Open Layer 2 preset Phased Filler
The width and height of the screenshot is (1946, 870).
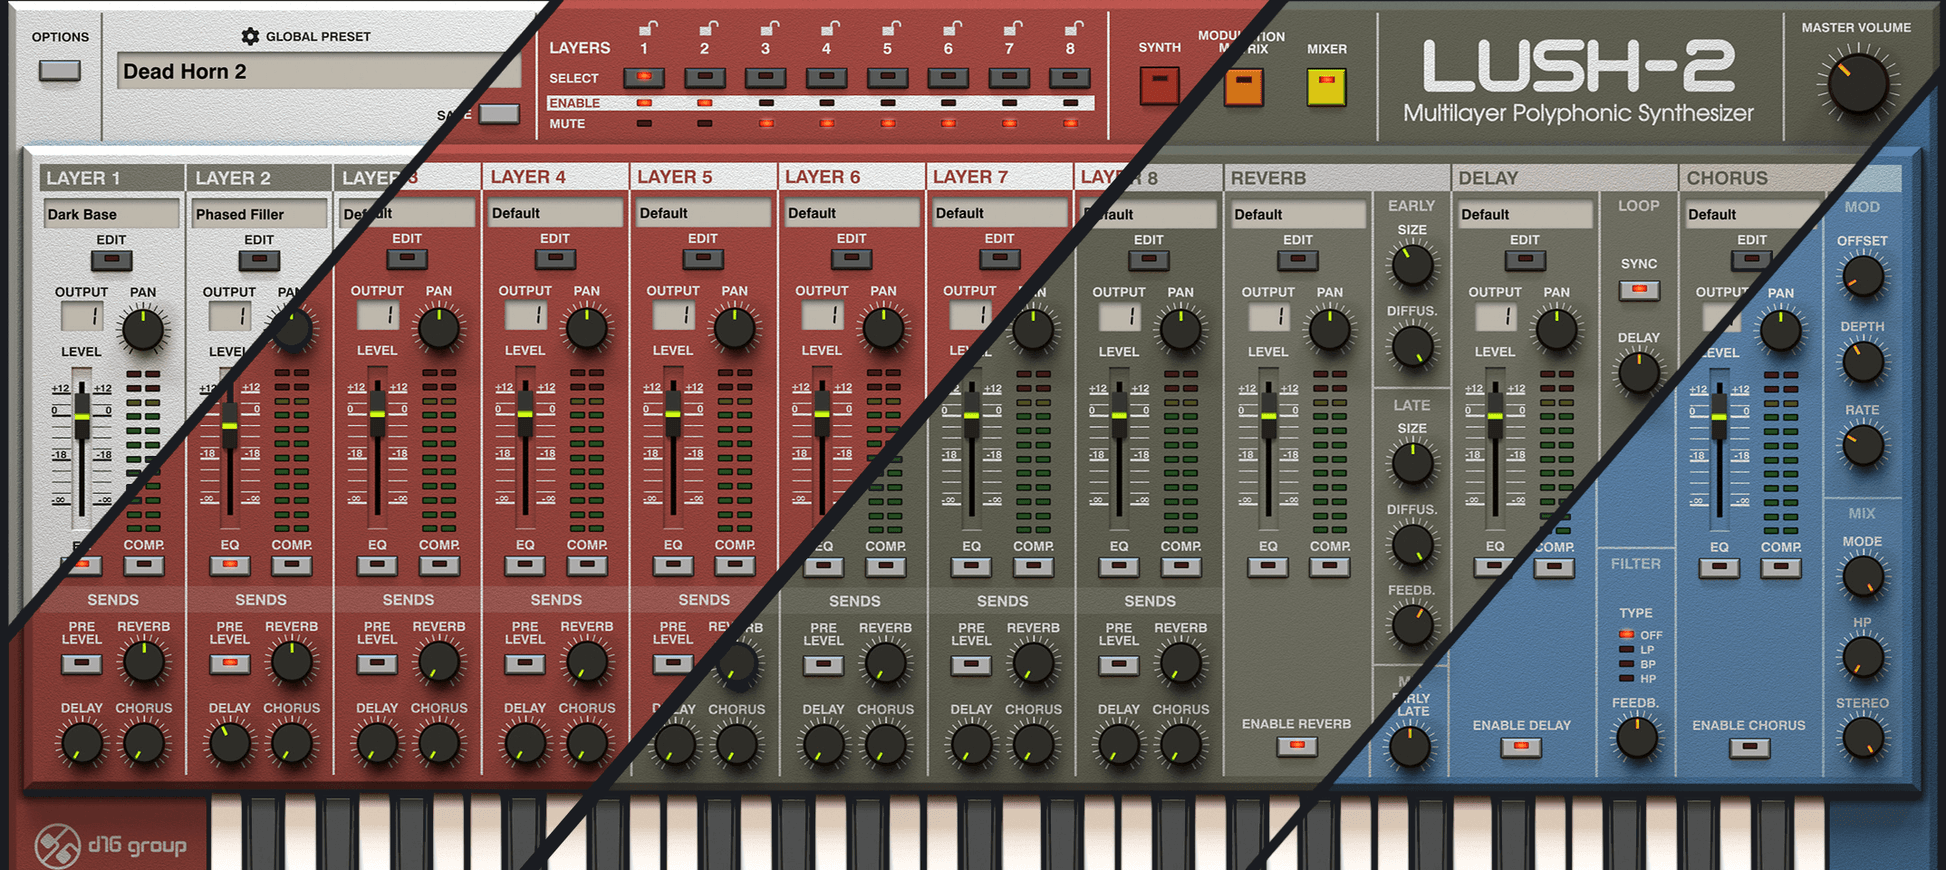pyautogui.click(x=260, y=214)
